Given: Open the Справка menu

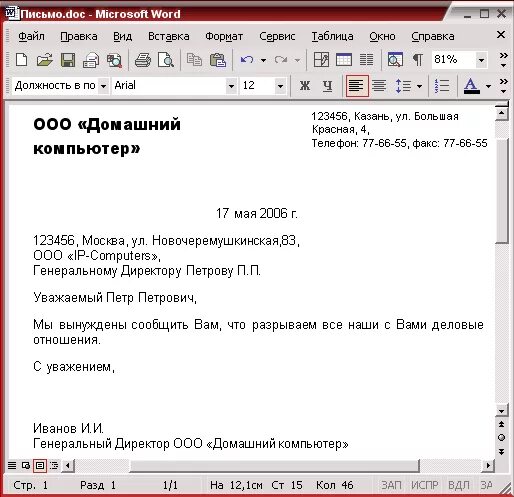Looking at the screenshot, I should pos(433,36).
